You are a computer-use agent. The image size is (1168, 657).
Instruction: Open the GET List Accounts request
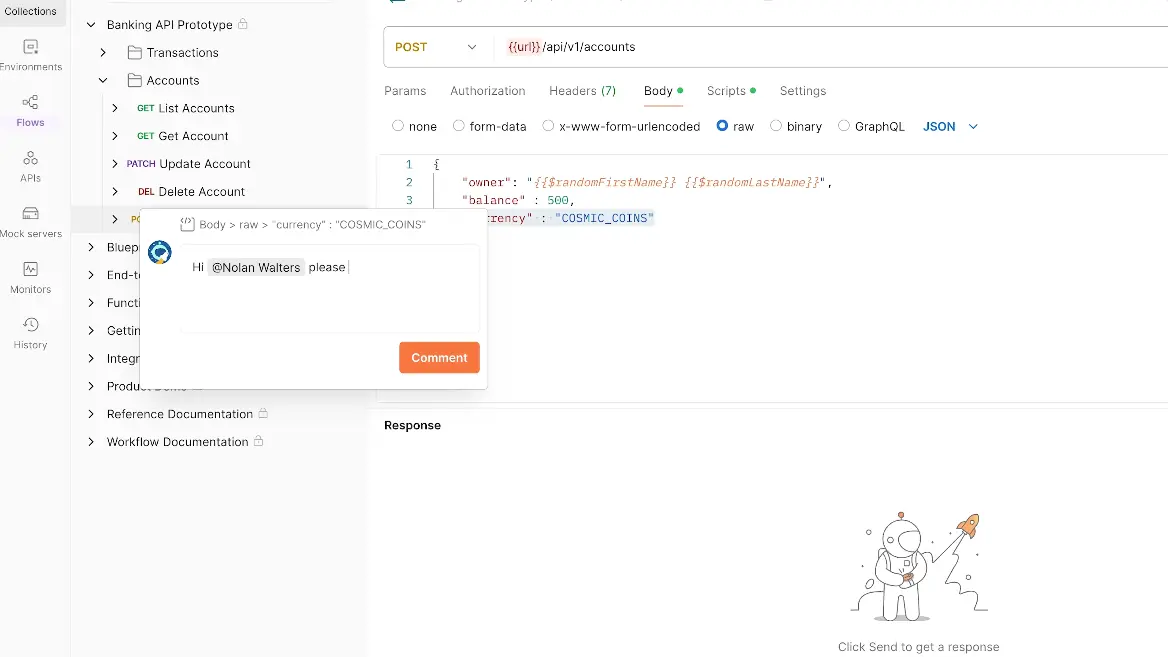(185, 108)
